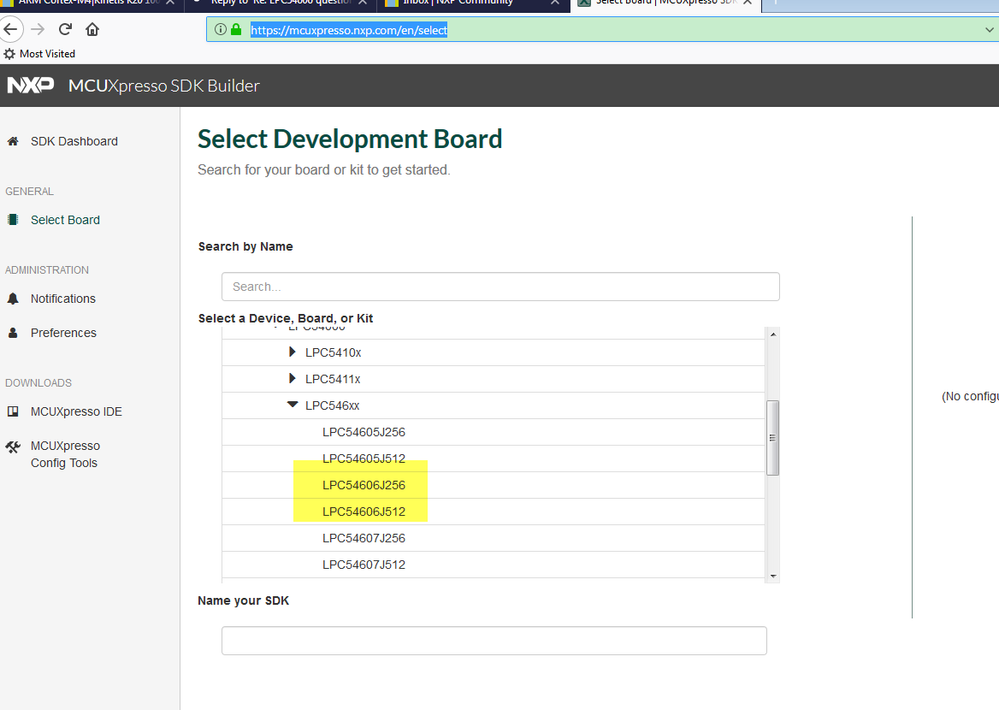Click the Preferences person icon
Image resolution: width=999 pixels, height=710 pixels.
click(13, 333)
